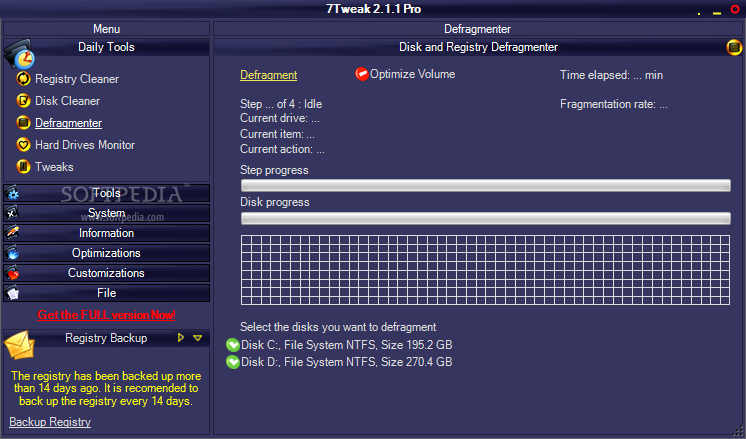
Task: Open the Tools menu section
Action: (106, 193)
